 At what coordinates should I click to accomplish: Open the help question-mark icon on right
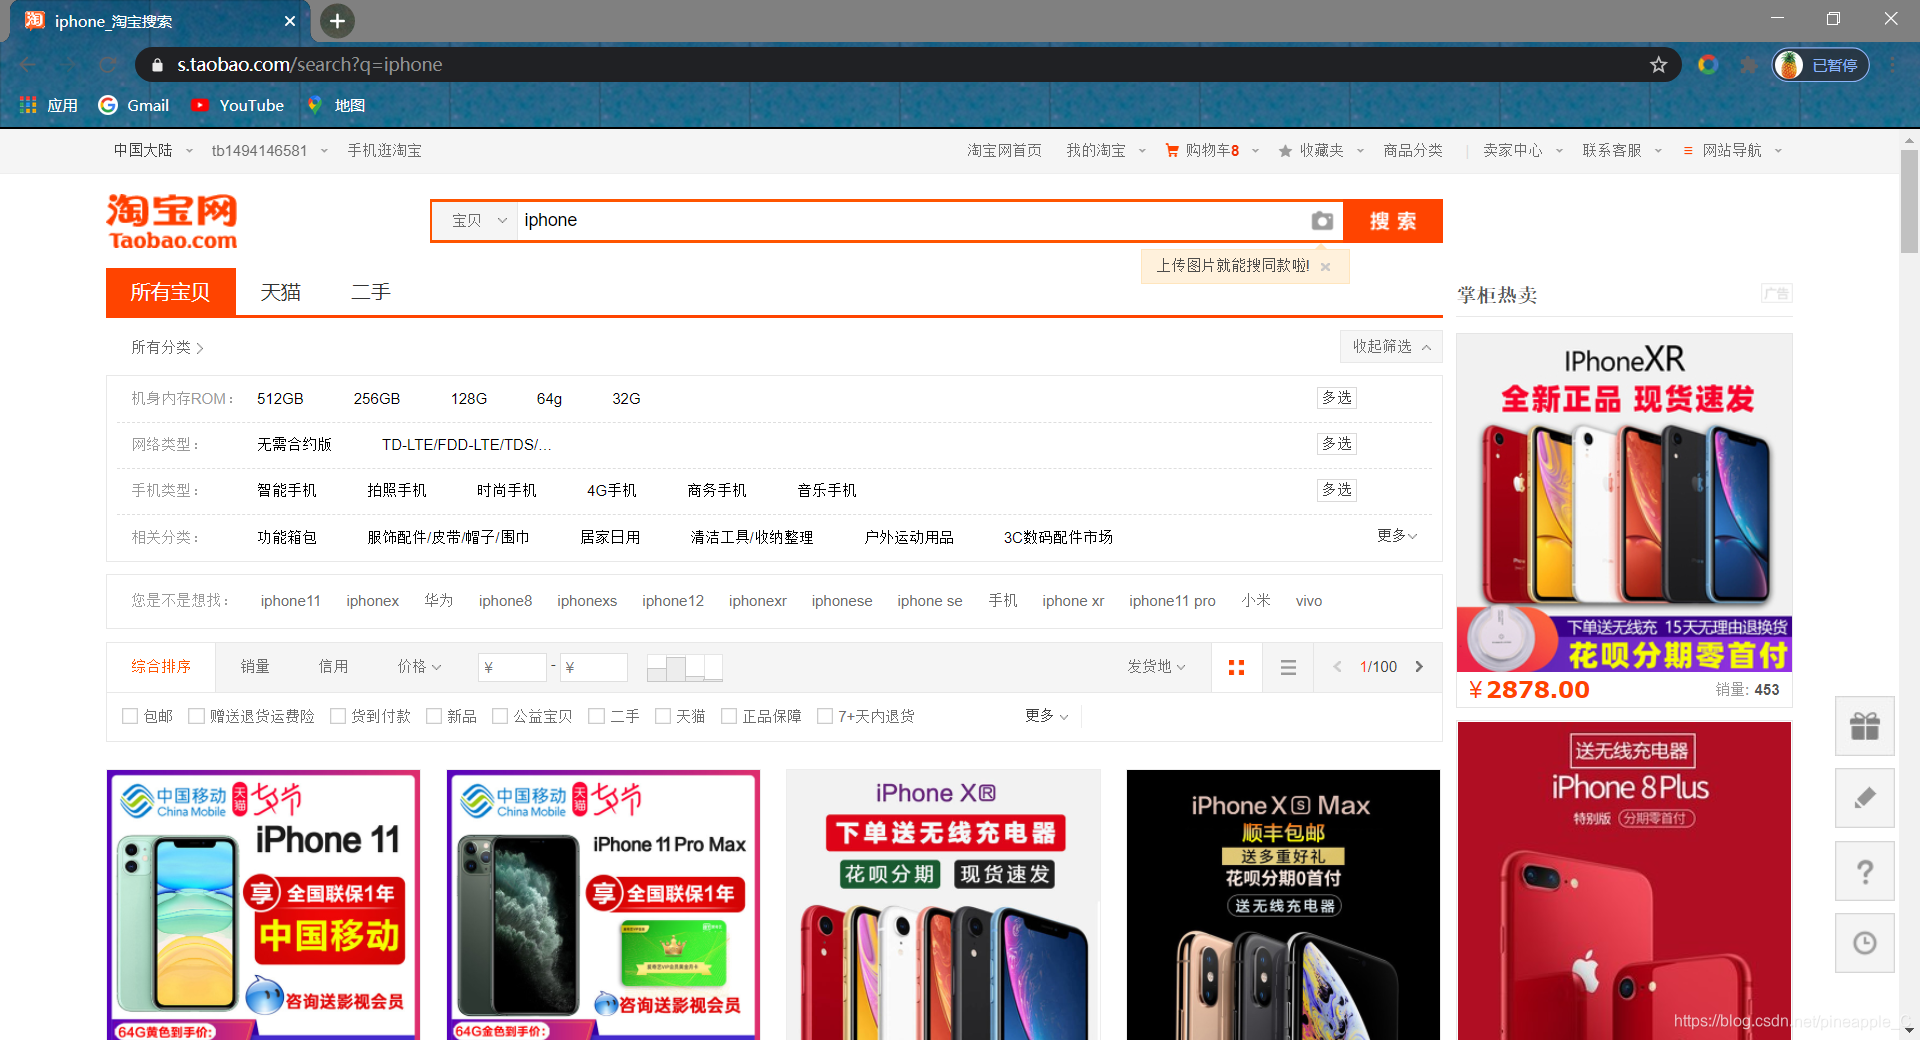pyautogui.click(x=1864, y=871)
